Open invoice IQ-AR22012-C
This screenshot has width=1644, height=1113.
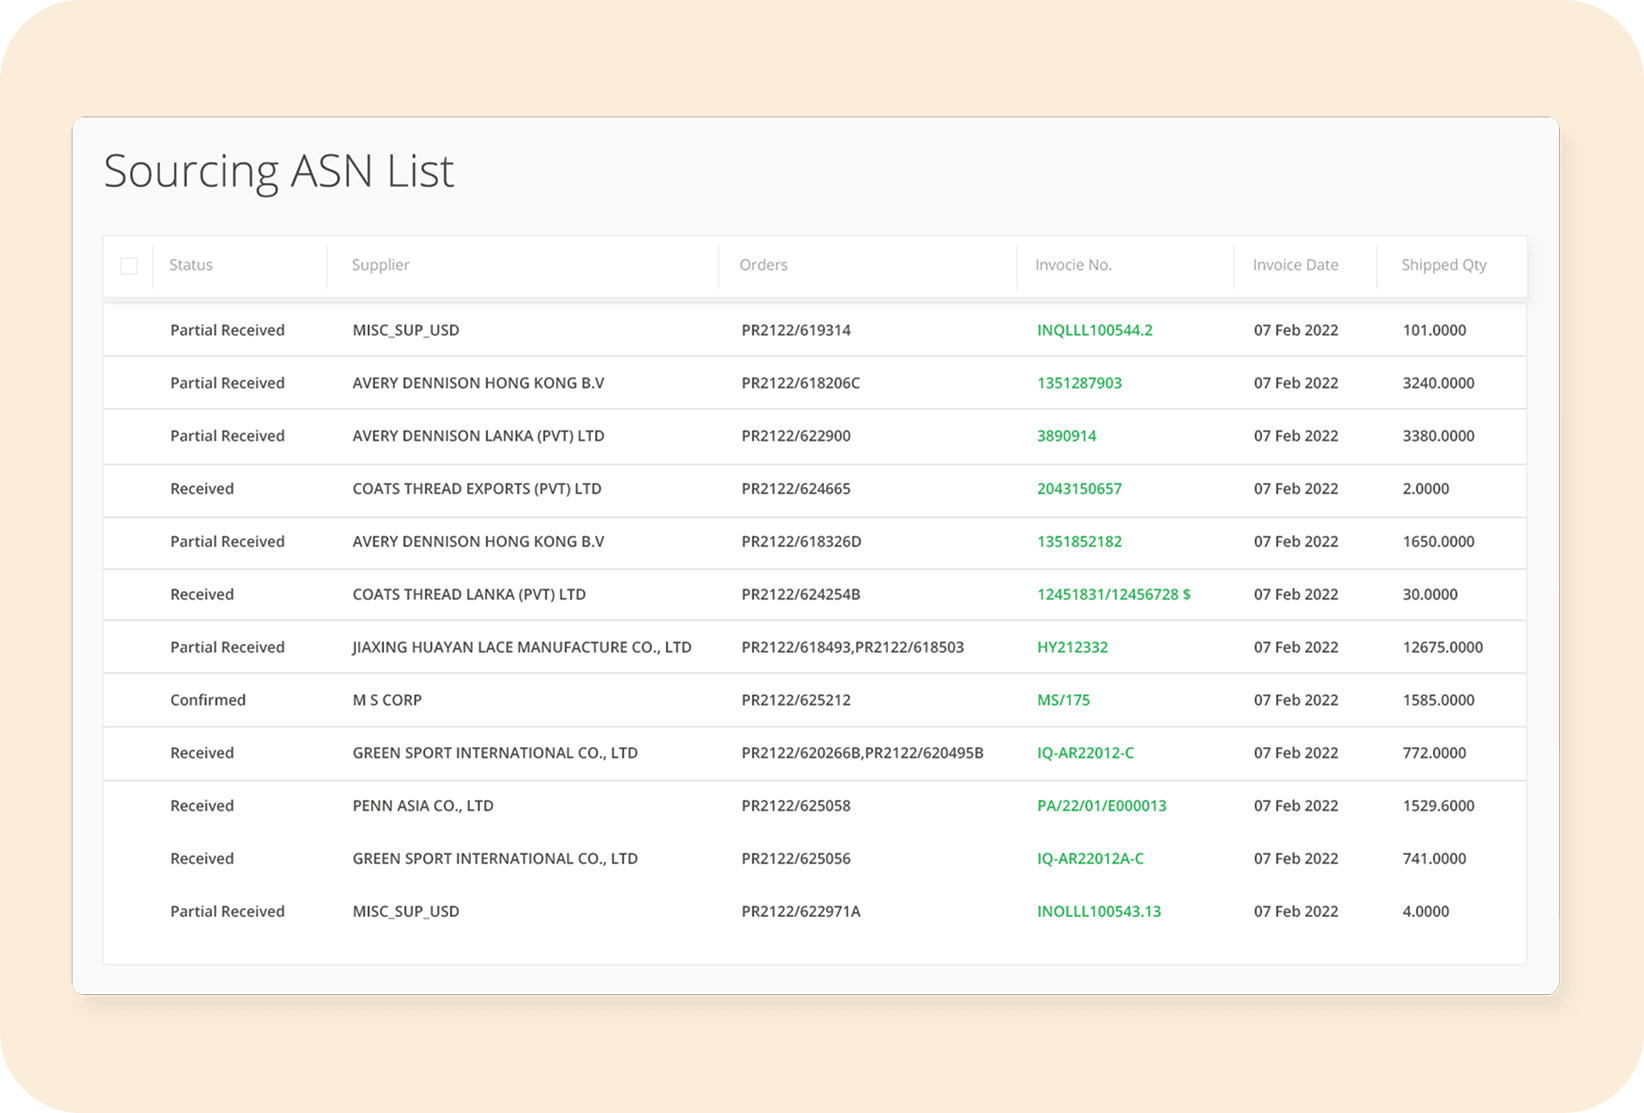[1085, 753]
